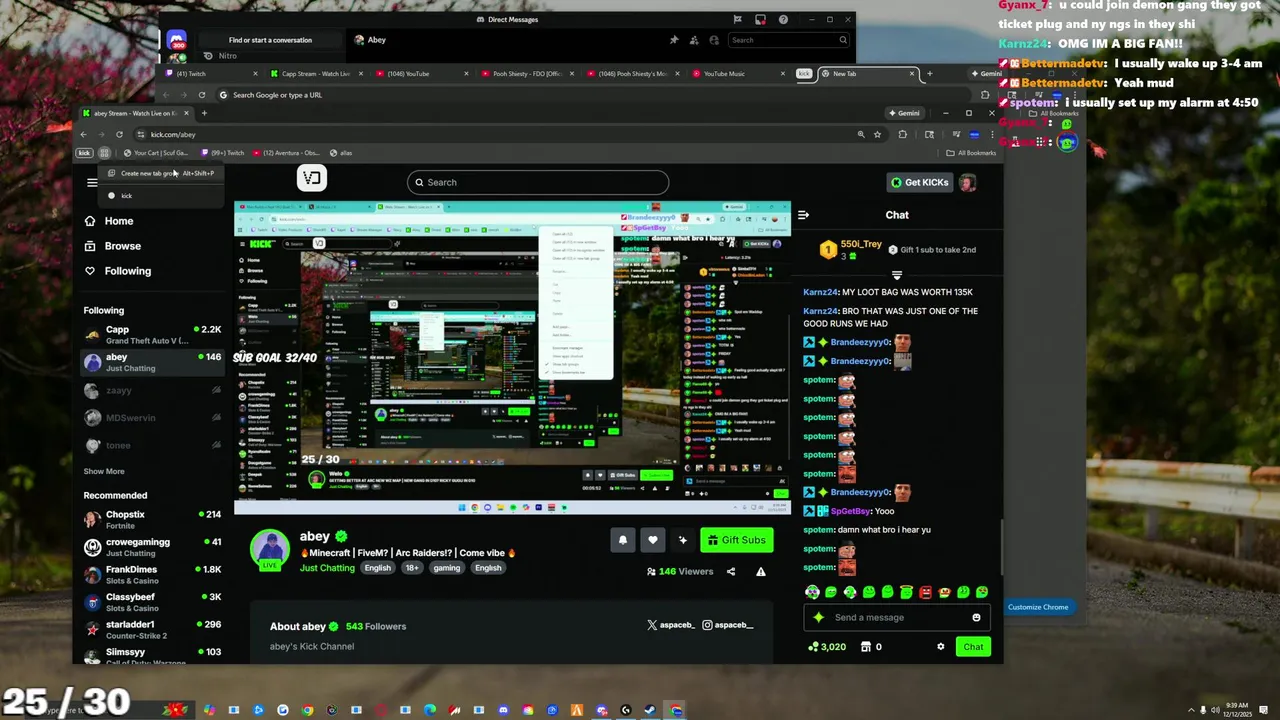Select abey channel in Following list
The height and width of the screenshot is (720, 1280).
pyautogui.click(x=152, y=362)
